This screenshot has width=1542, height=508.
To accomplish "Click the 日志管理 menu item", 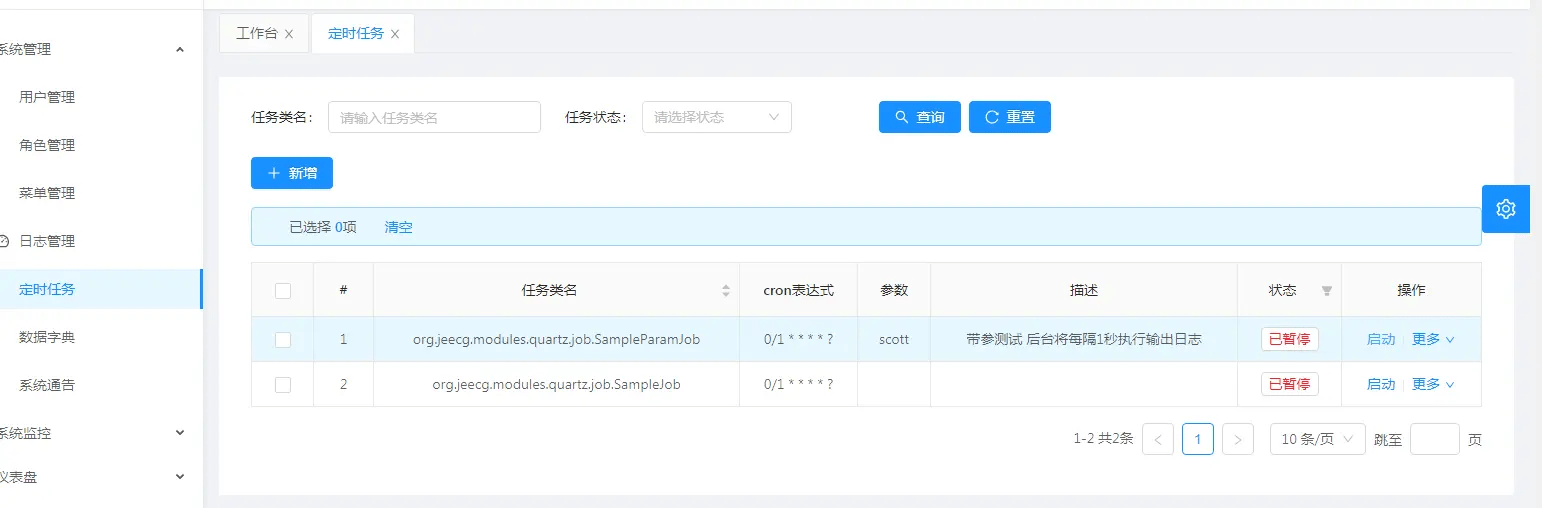I will coord(47,241).
